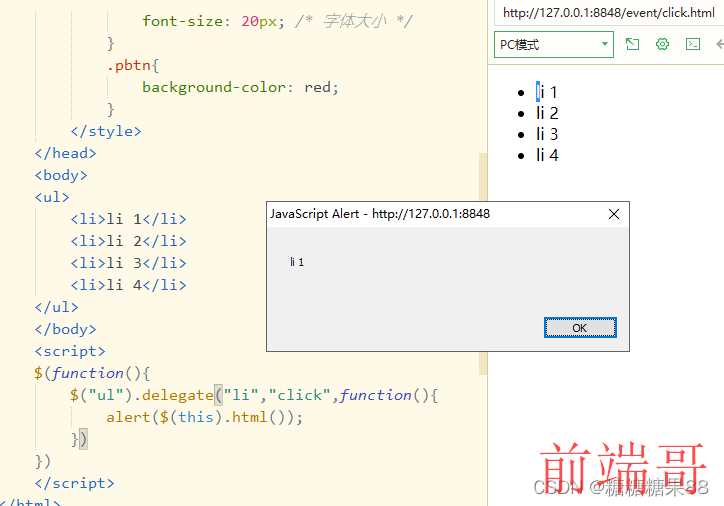Click the 'li 1' list item in preview
The width and height of the screenshot is (724, 506).
(x=547, y=92)
